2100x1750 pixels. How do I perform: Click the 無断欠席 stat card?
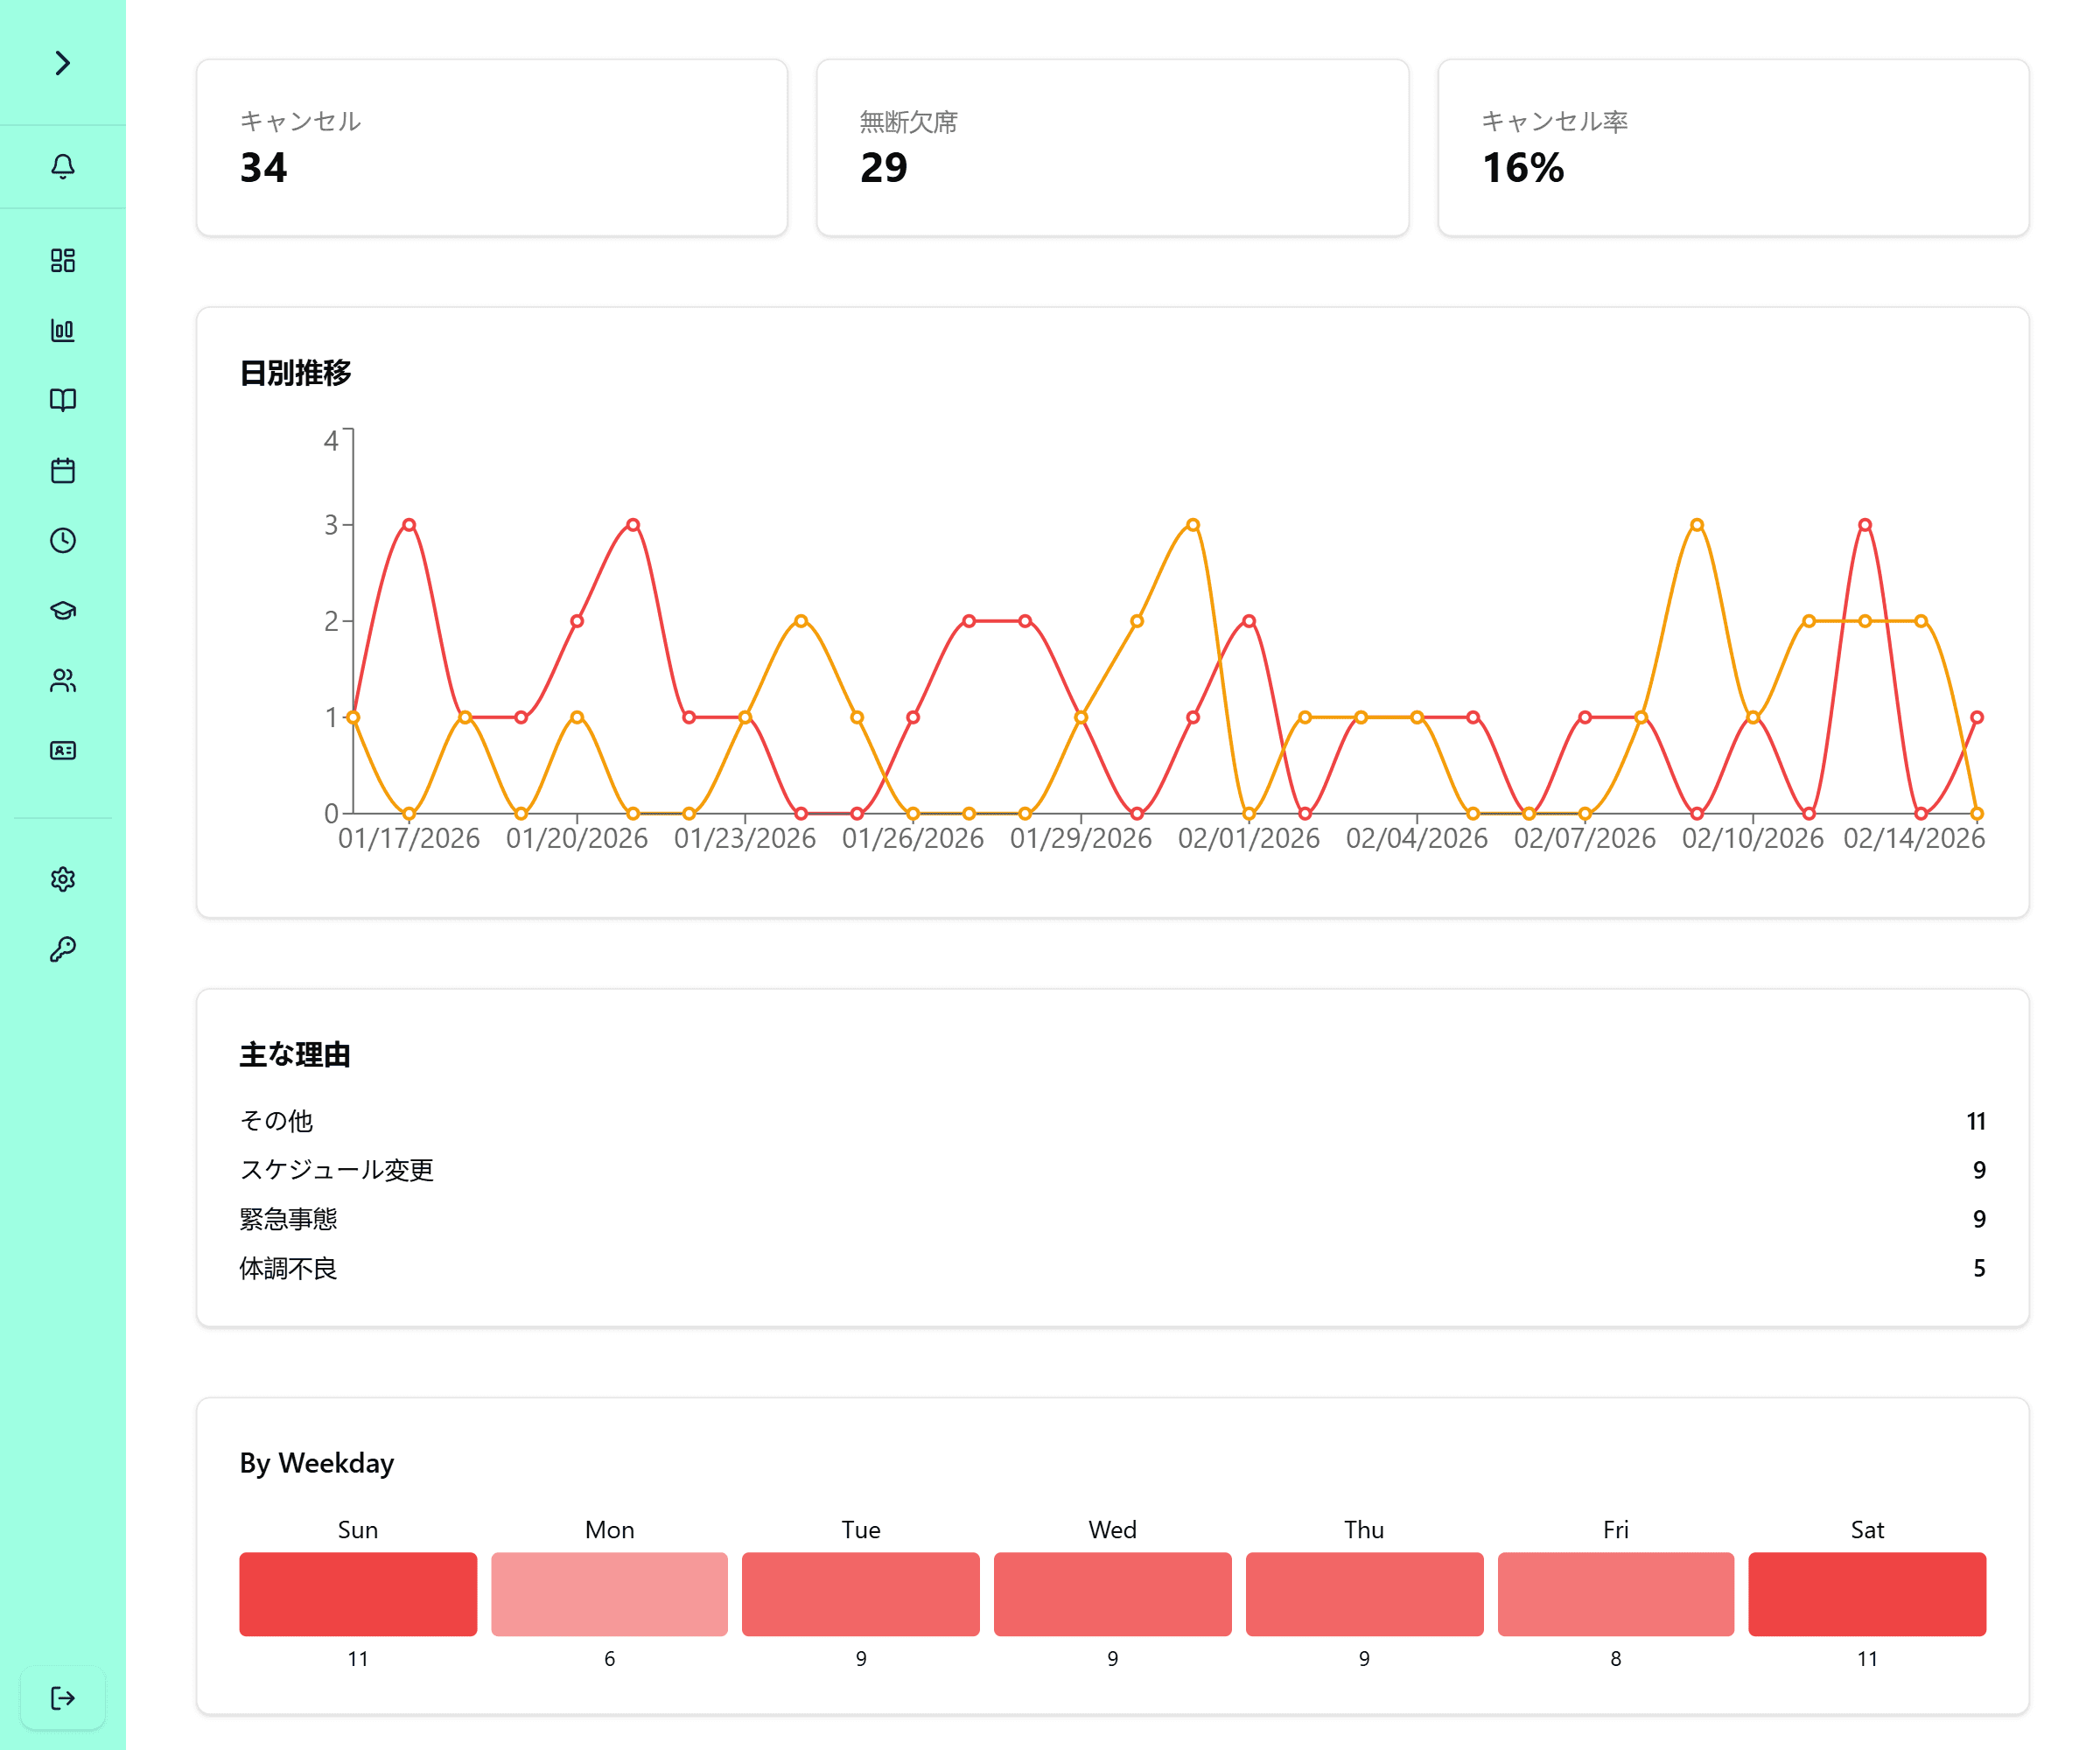(1112, 147)
